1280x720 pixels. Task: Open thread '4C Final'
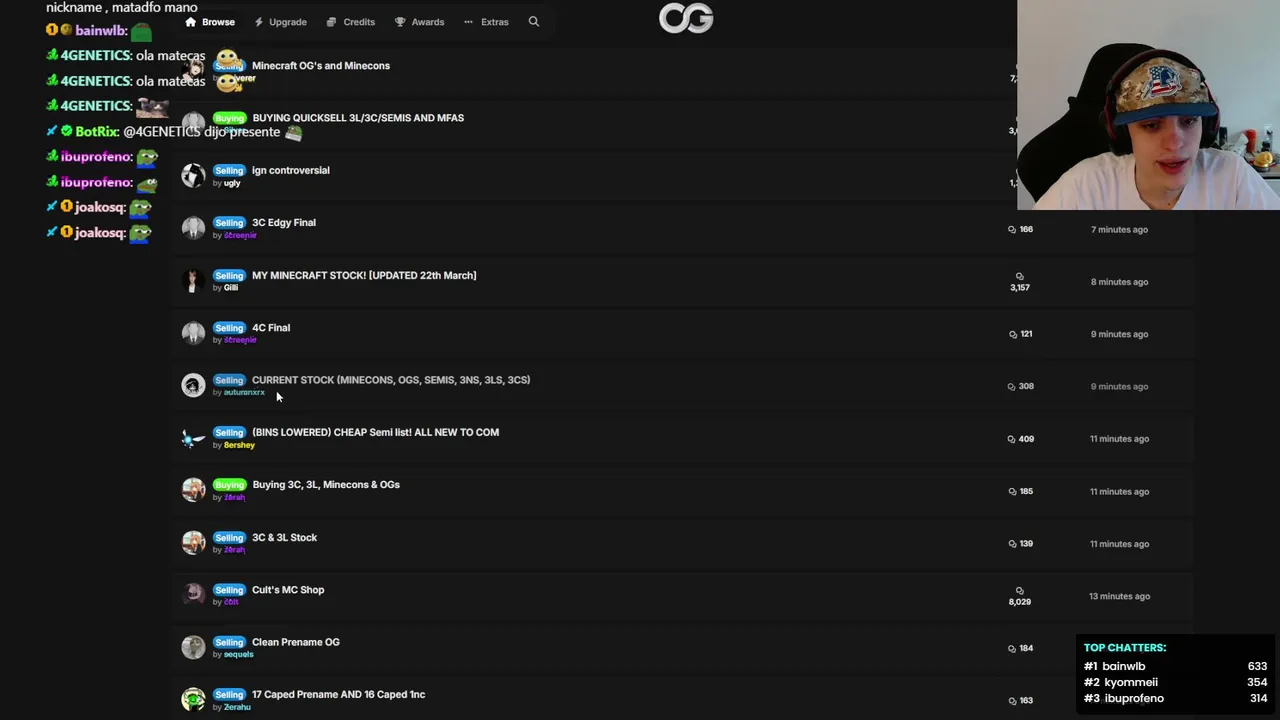[271, 328]
